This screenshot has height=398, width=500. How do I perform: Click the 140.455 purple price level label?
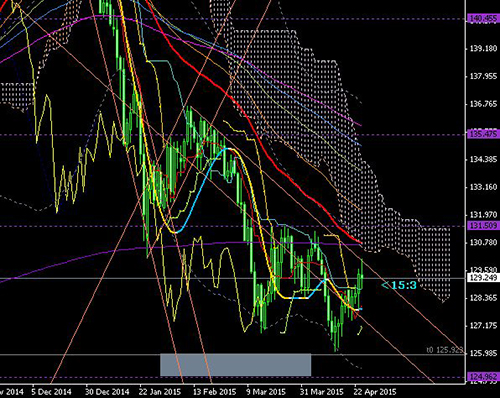coord(483,19)
